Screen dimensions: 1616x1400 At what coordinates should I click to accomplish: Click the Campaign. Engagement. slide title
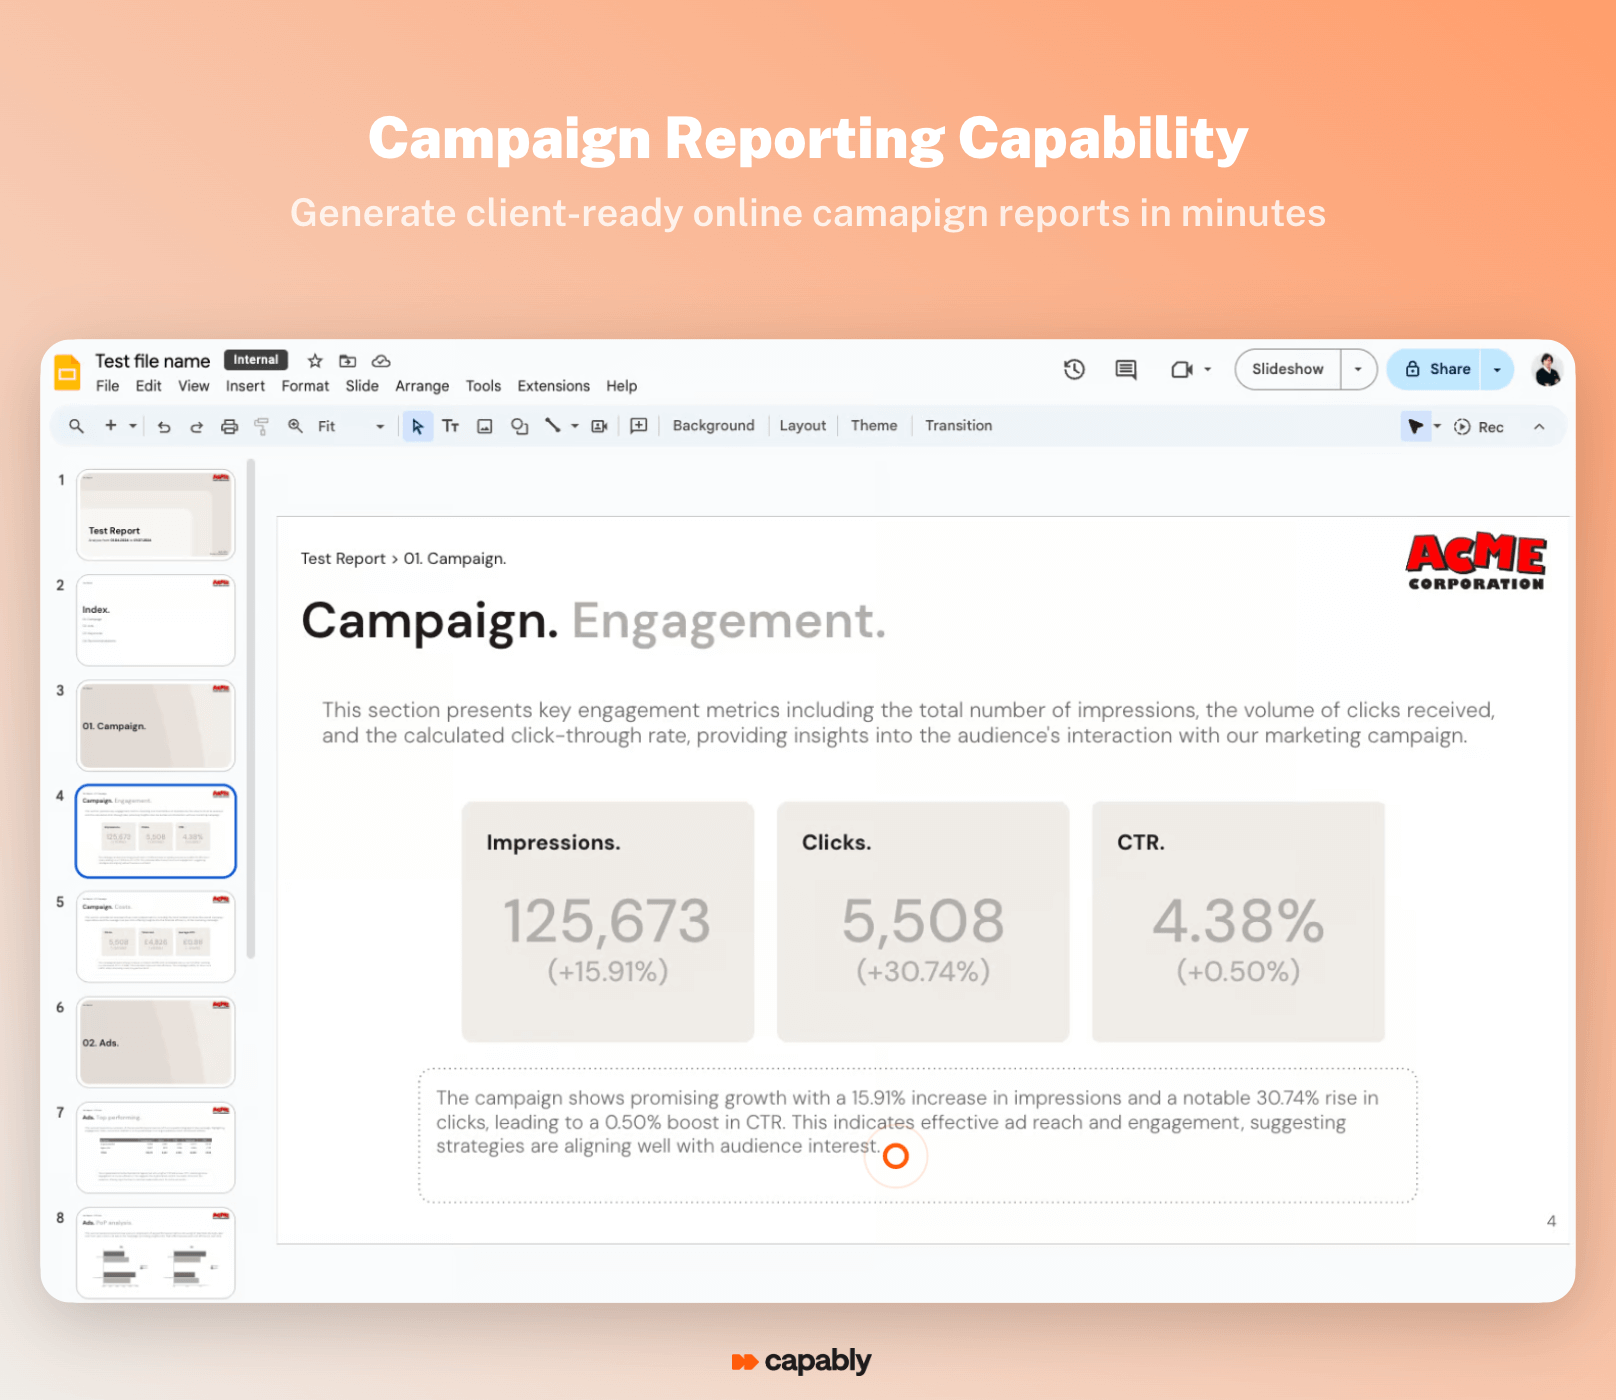(x=594, y=621)
